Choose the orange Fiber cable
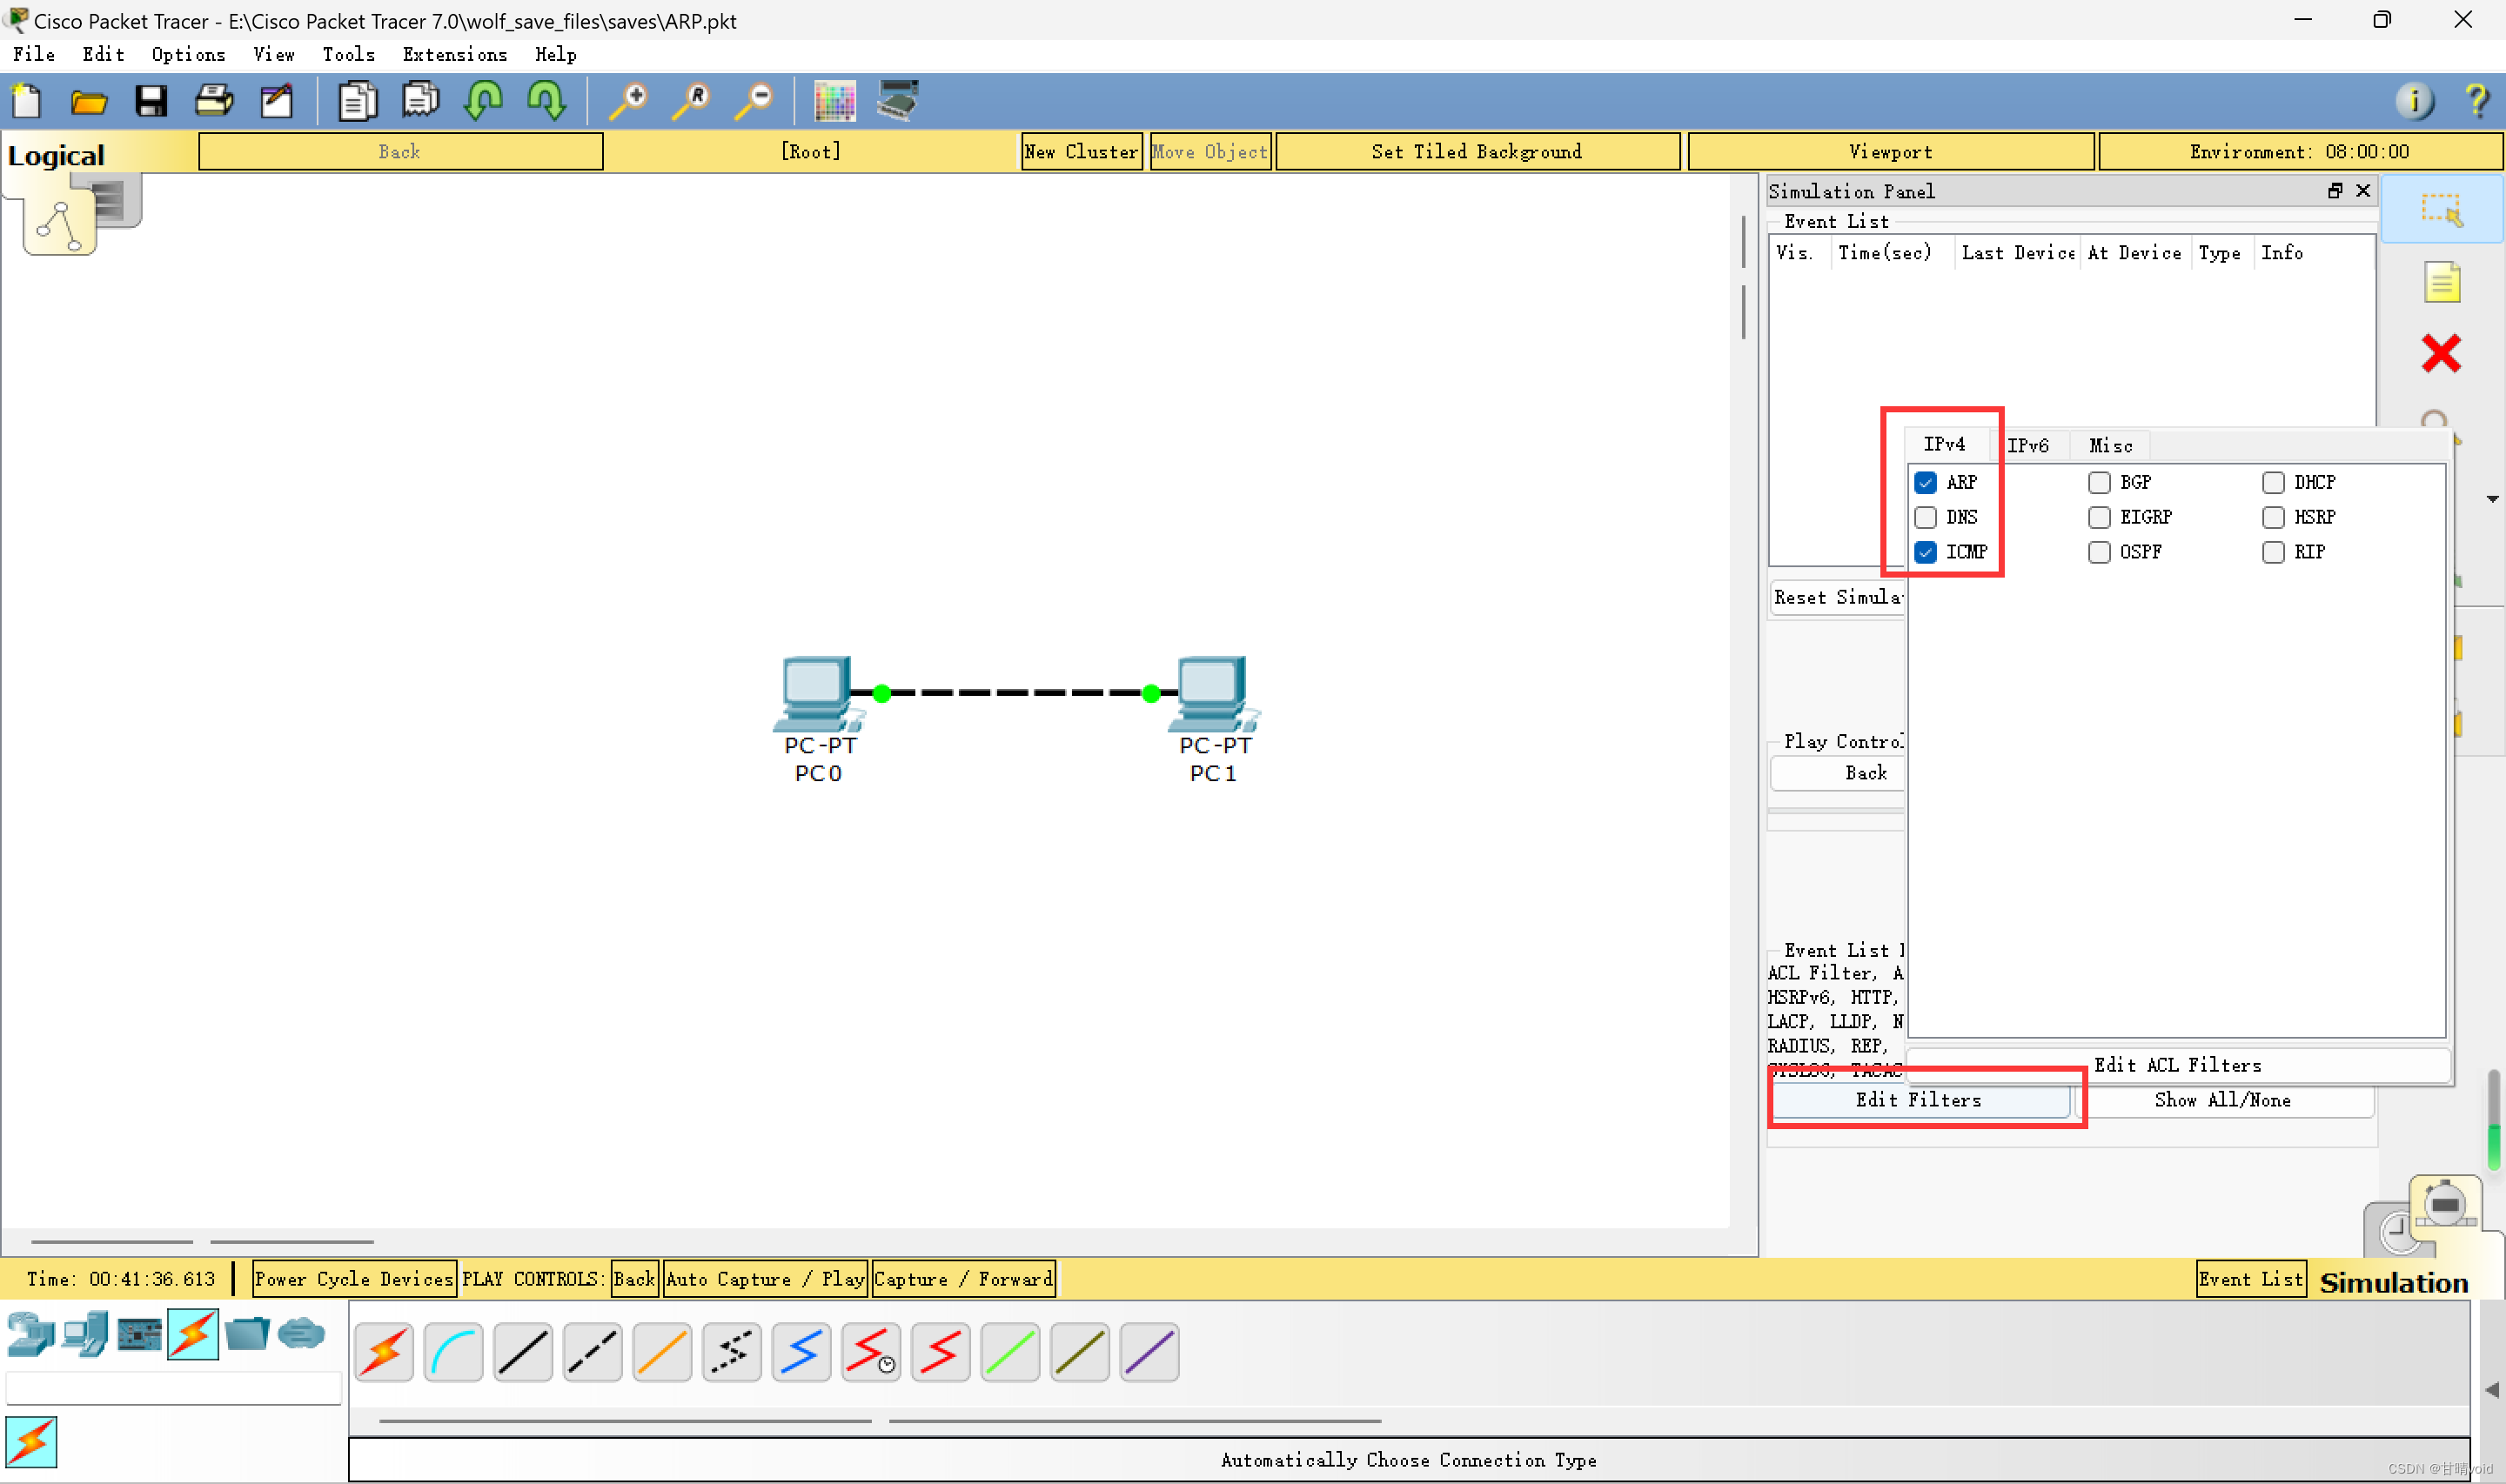Screen dimensions: 2506x1484 coord(662,1352)
